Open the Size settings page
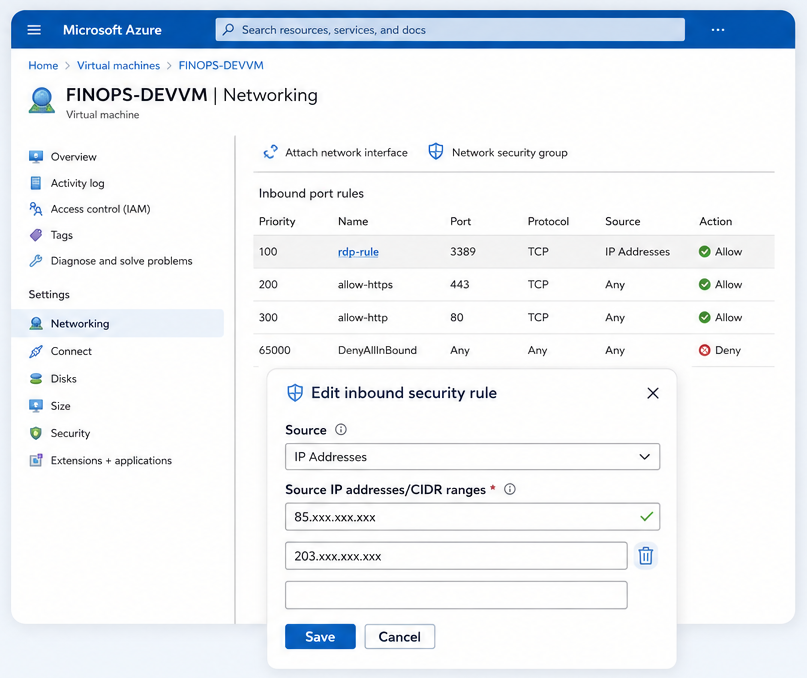 pyautogui.click(x=60, y=406)
